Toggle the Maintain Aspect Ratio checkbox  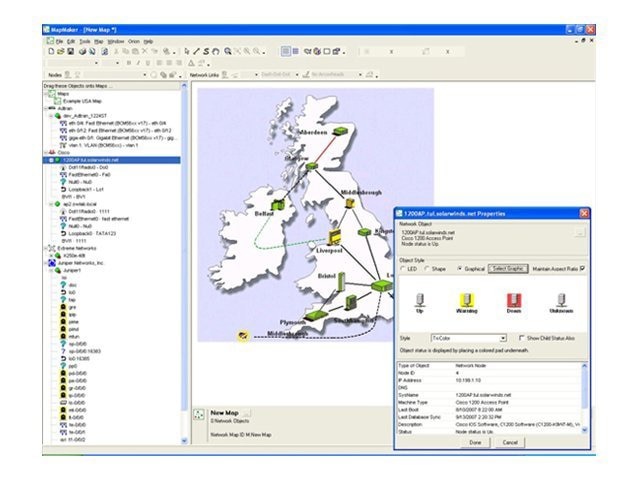tap(581, 269)
